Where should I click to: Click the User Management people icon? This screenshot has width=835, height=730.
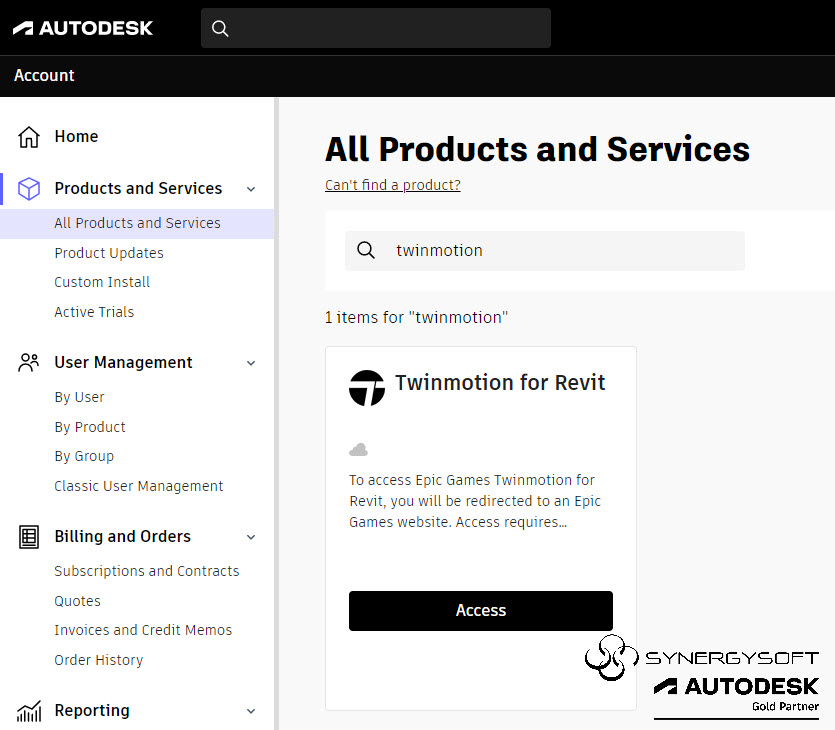pos(29,363)
